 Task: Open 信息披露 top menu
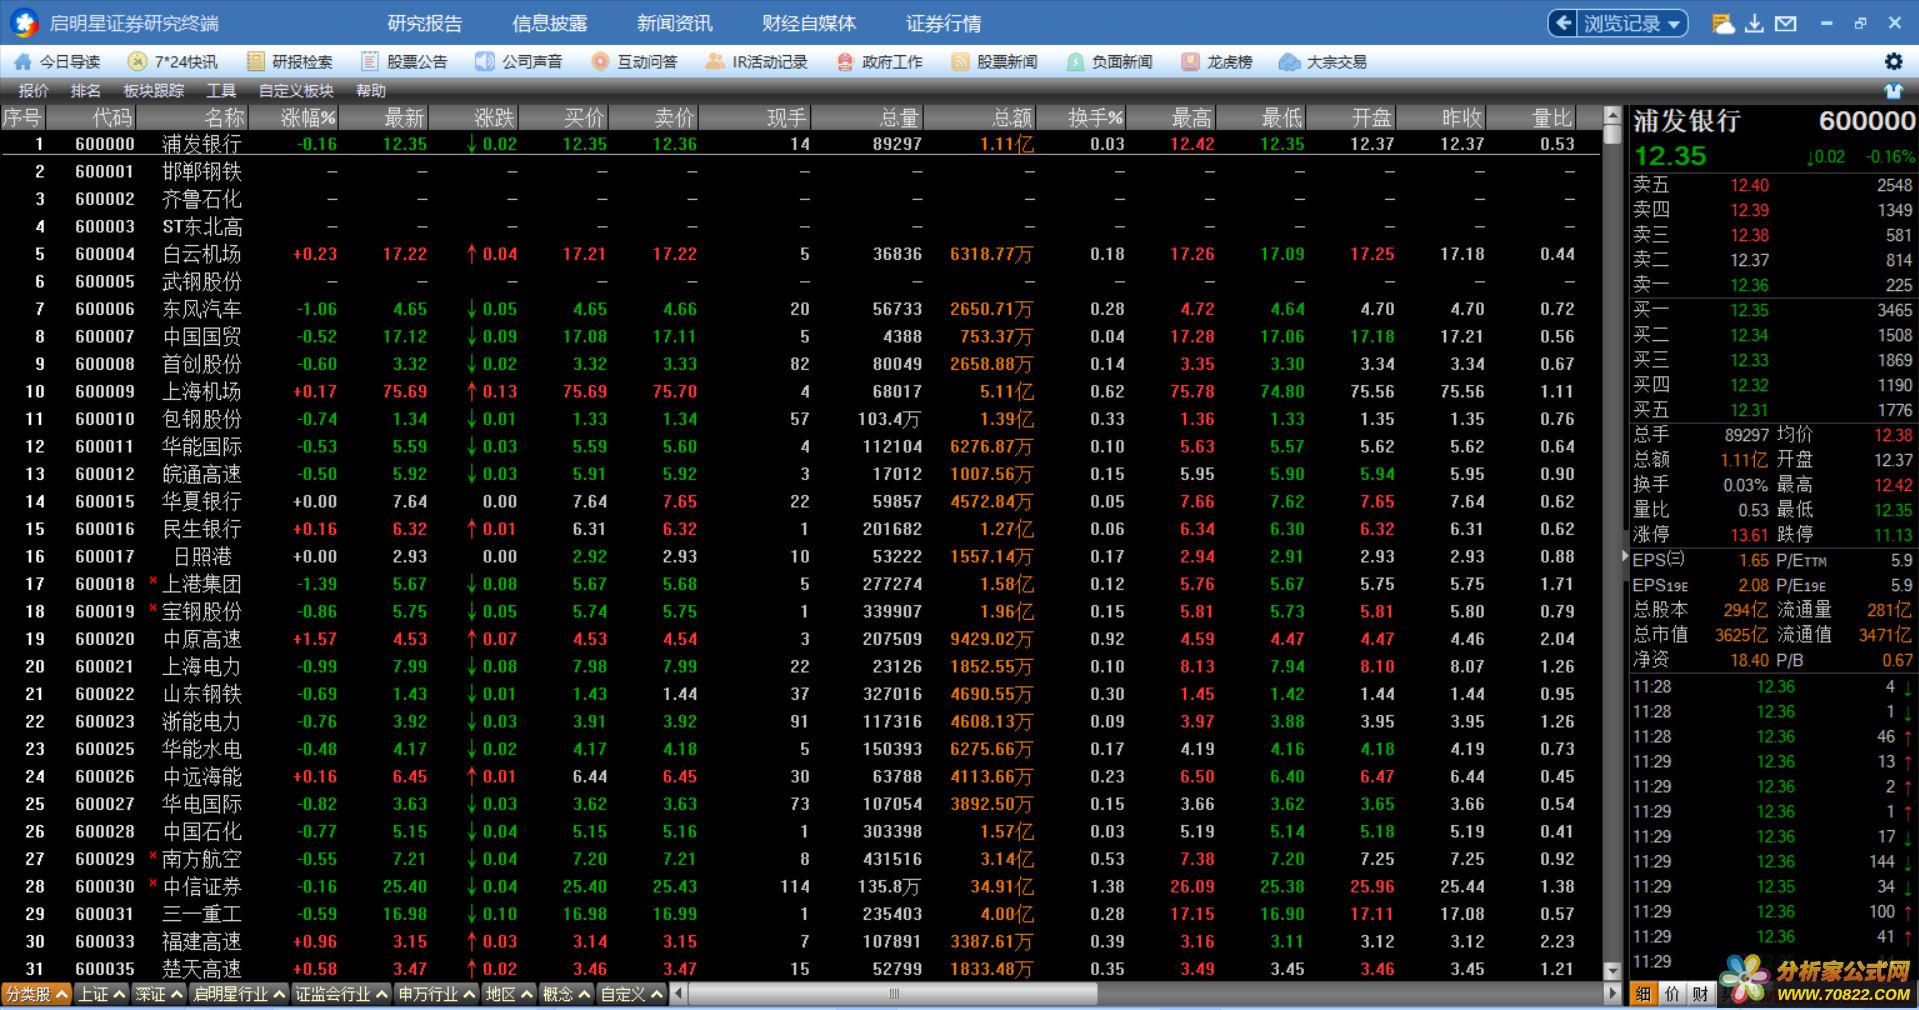pos(550,23)
